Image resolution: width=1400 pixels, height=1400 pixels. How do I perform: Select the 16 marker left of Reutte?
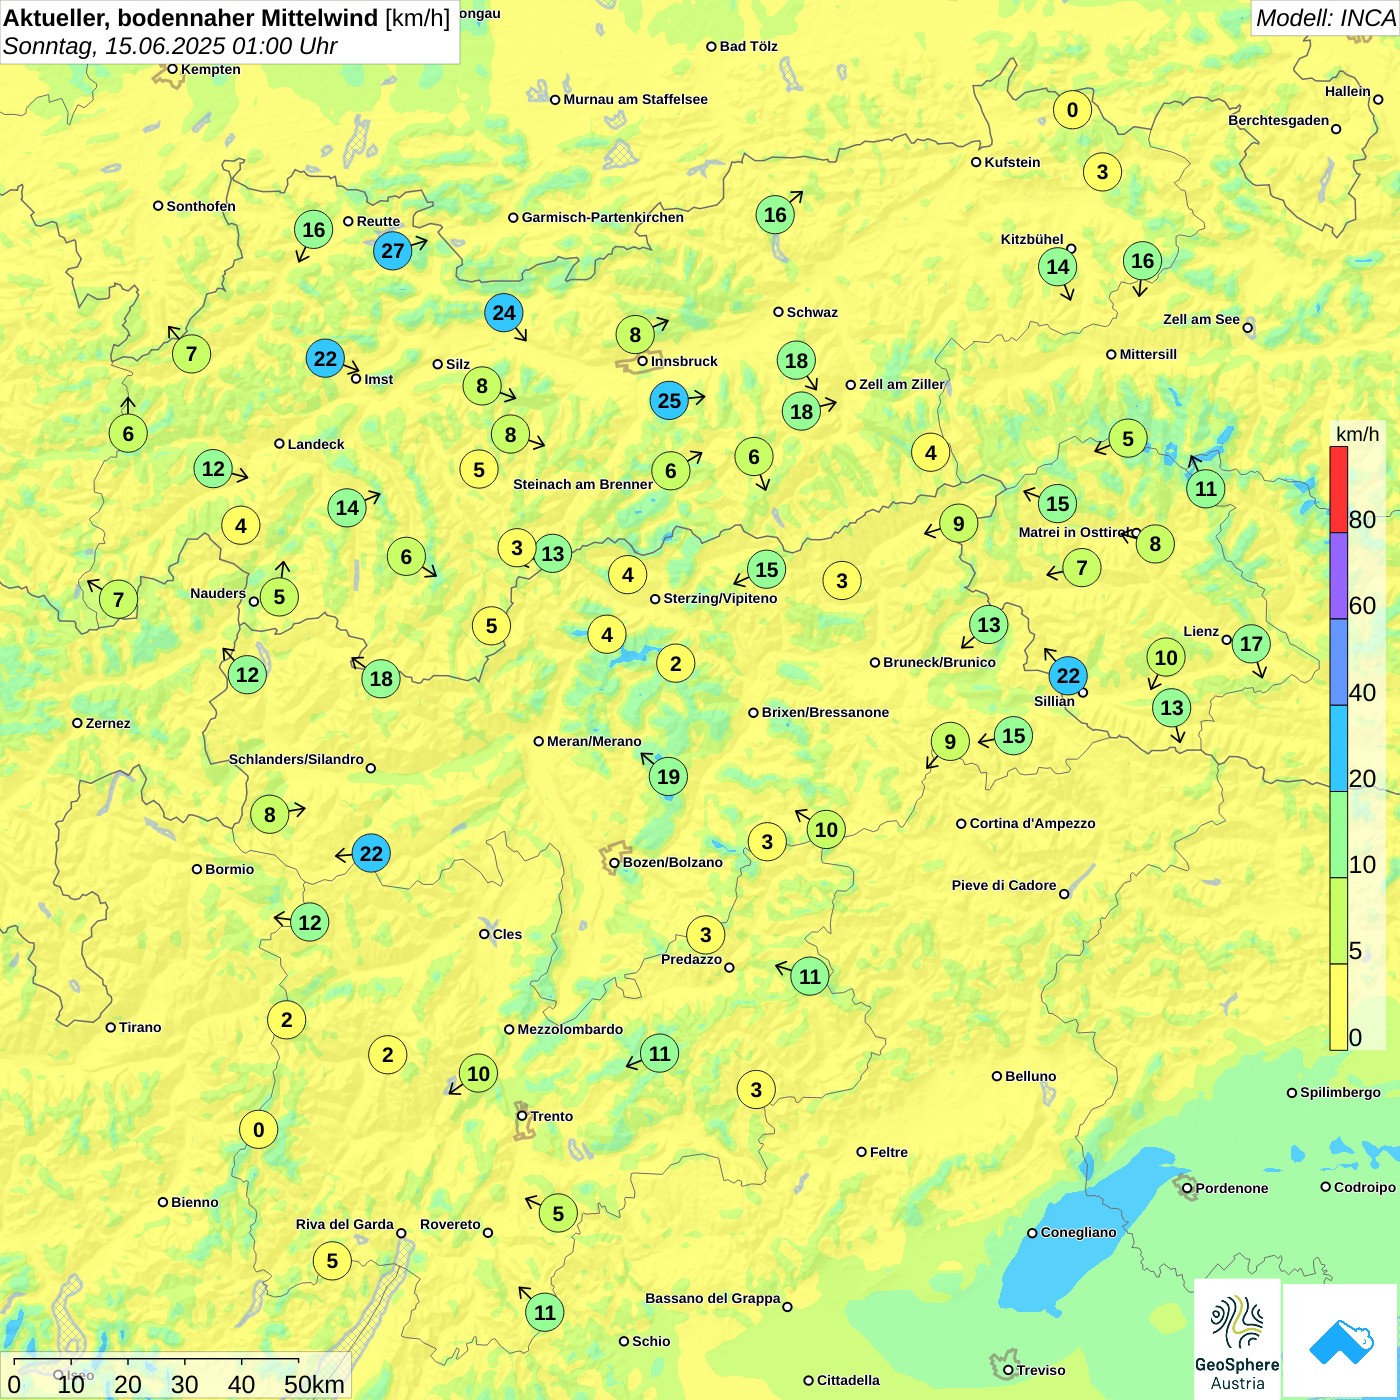pos(314,230)
